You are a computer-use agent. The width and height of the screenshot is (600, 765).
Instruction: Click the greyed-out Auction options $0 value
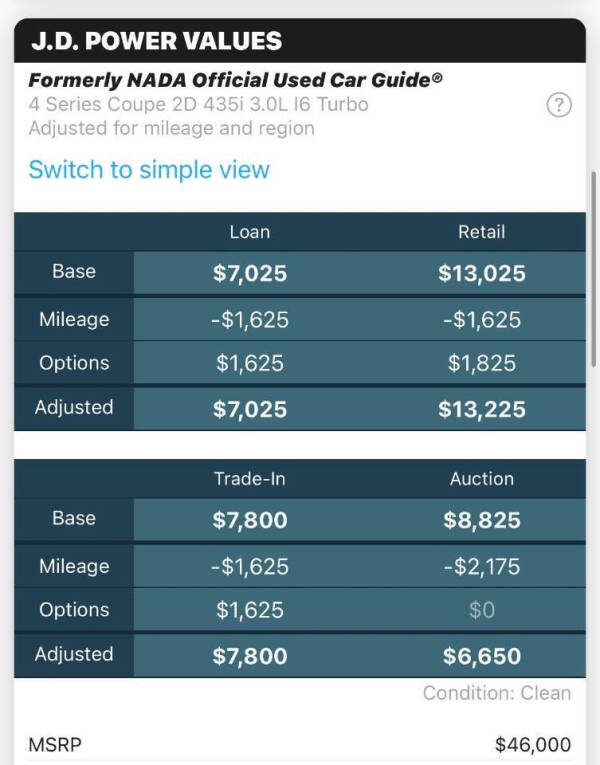[x=481, y=610]
